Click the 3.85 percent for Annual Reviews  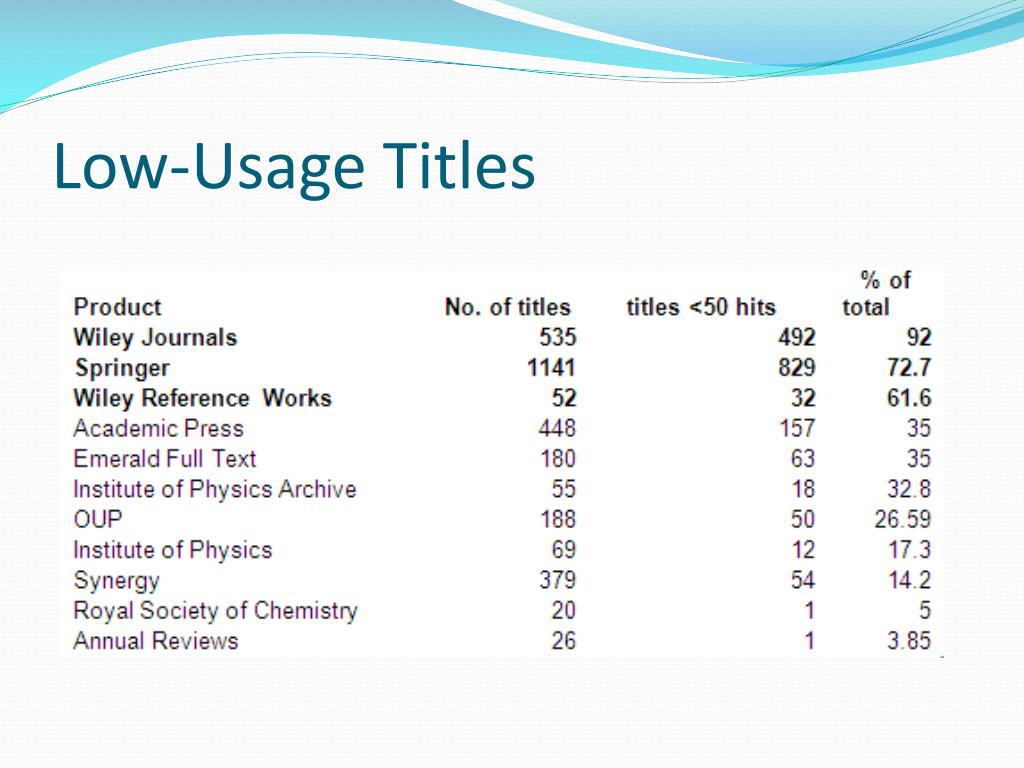click(909, 641)
